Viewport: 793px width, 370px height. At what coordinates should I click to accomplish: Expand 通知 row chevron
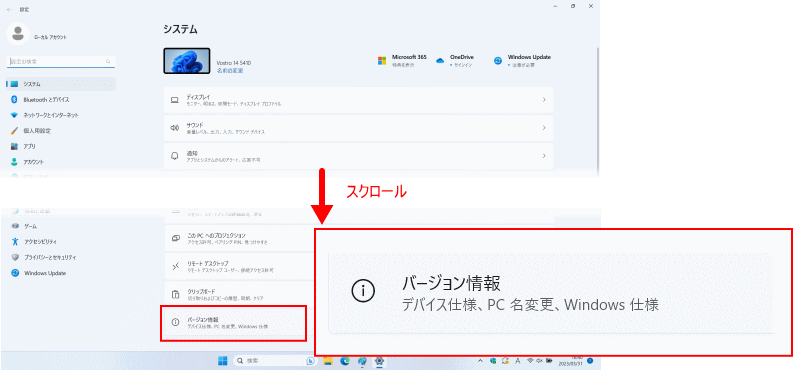click(x=544, y=156)
